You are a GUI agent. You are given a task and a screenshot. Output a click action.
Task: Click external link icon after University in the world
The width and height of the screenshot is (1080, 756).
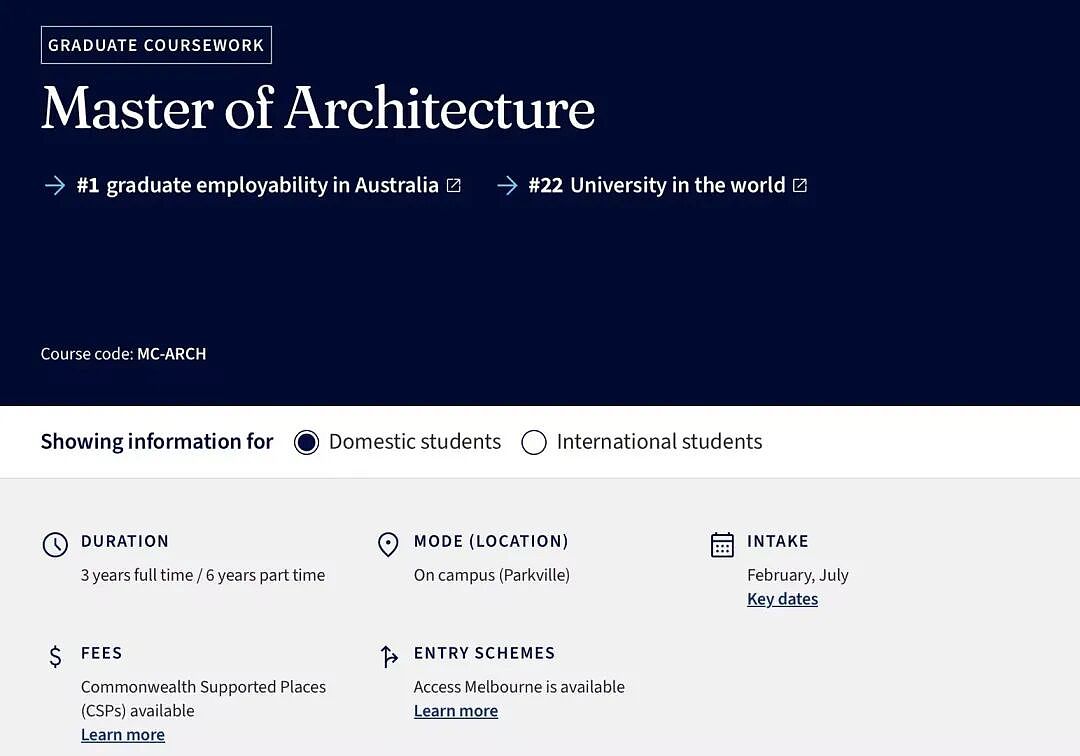[x=800, y=185]
